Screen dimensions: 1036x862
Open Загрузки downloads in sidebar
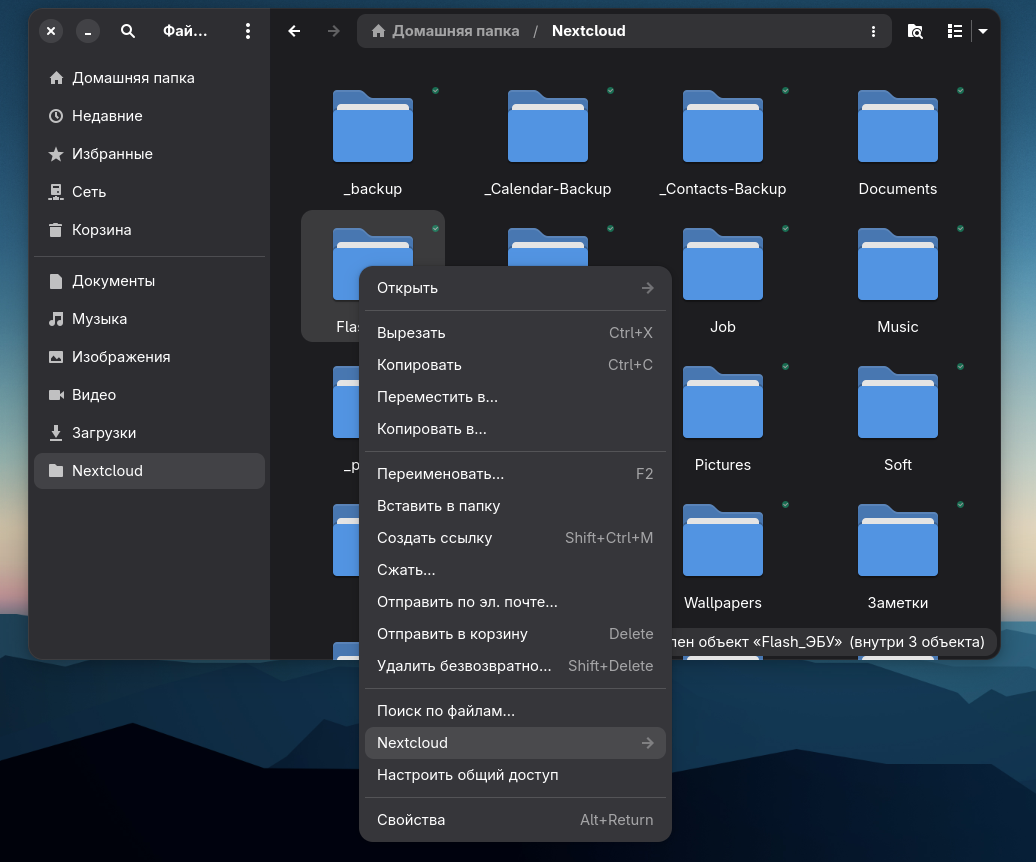pos(103,433)
